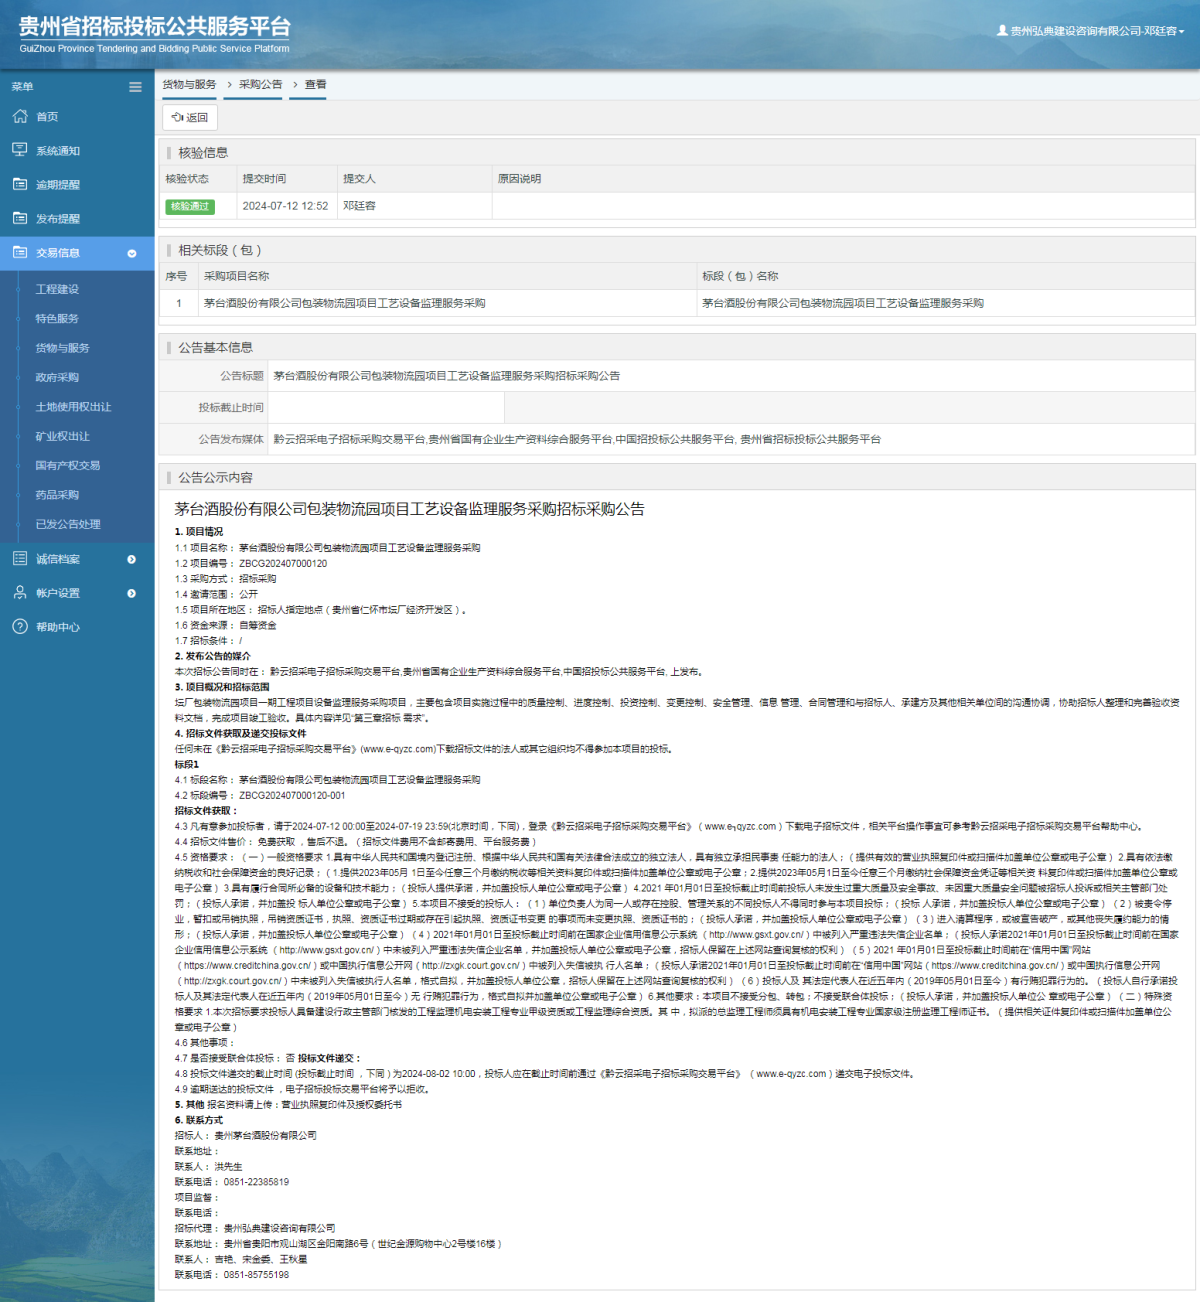Click the user avatar icon in the header
The height and width of the screenshot is (1302, 1200).
pos(1002,31)
